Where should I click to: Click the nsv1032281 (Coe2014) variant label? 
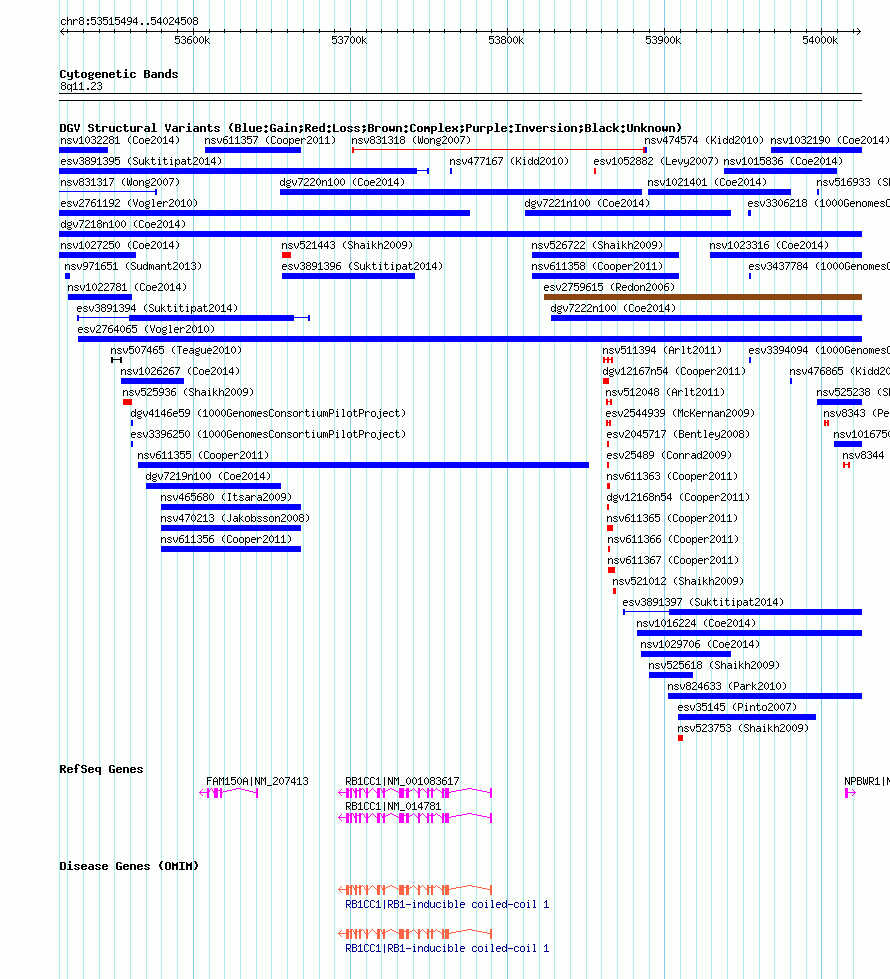[x=120, y=140]
